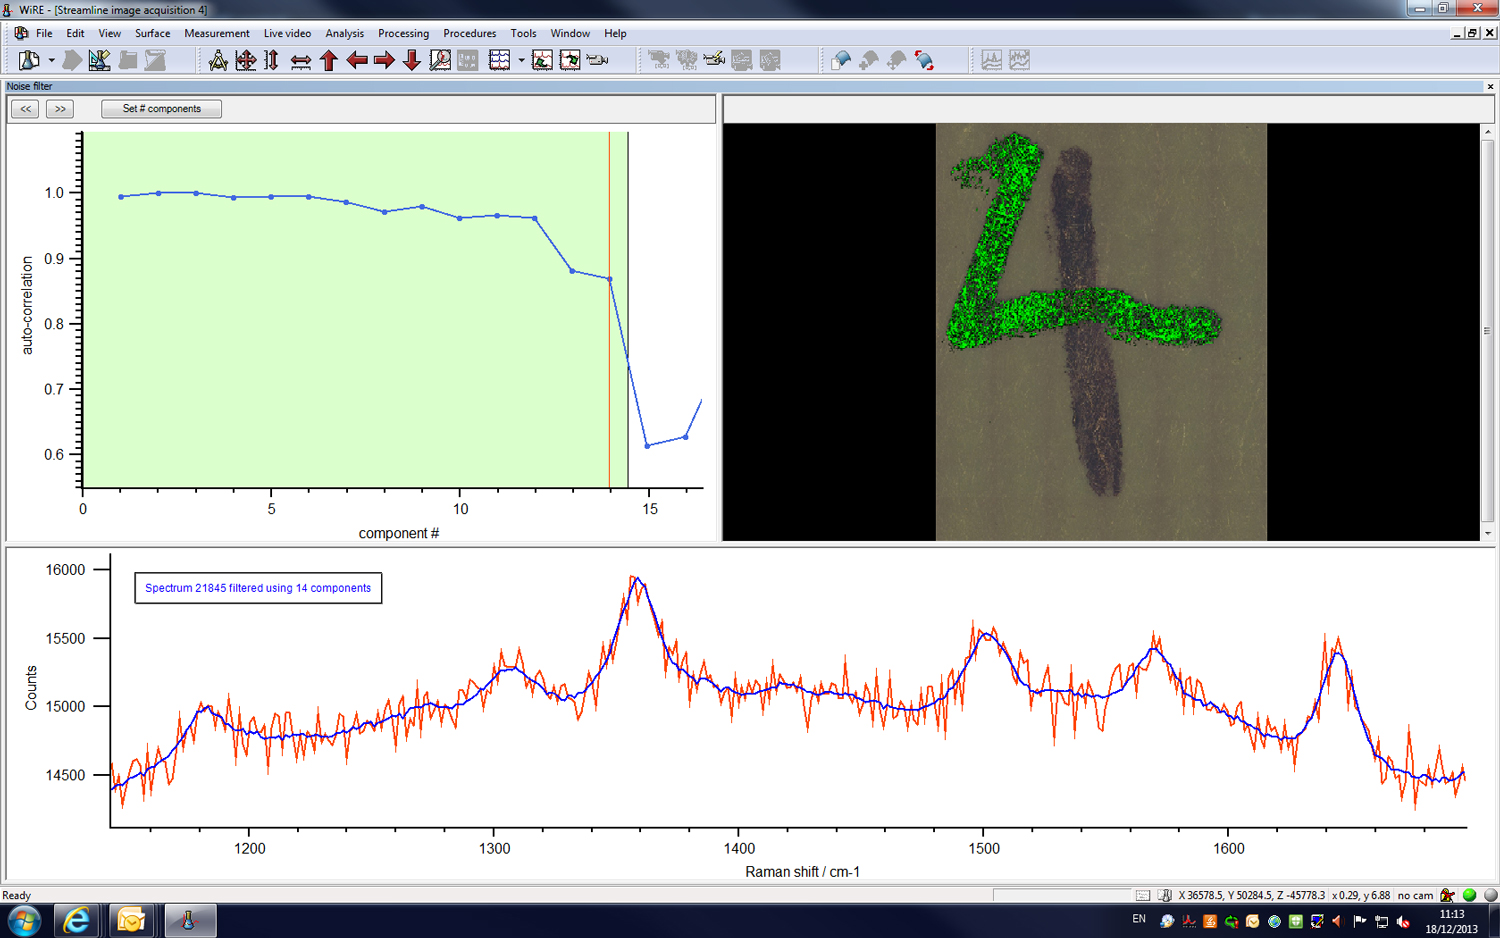Open the Analysis menu
Screen dimensions: 1500x938
click(344, 33)
